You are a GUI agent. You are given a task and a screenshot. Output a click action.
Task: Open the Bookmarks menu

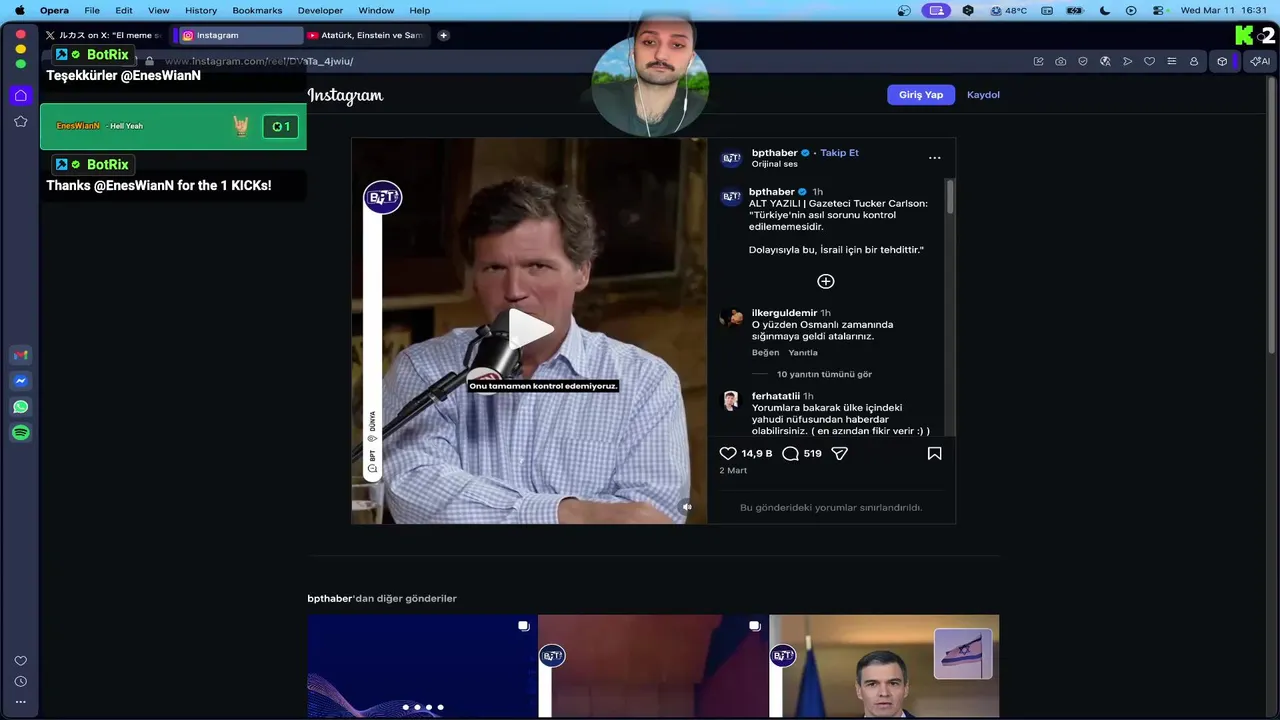click(x=257, y=10)
